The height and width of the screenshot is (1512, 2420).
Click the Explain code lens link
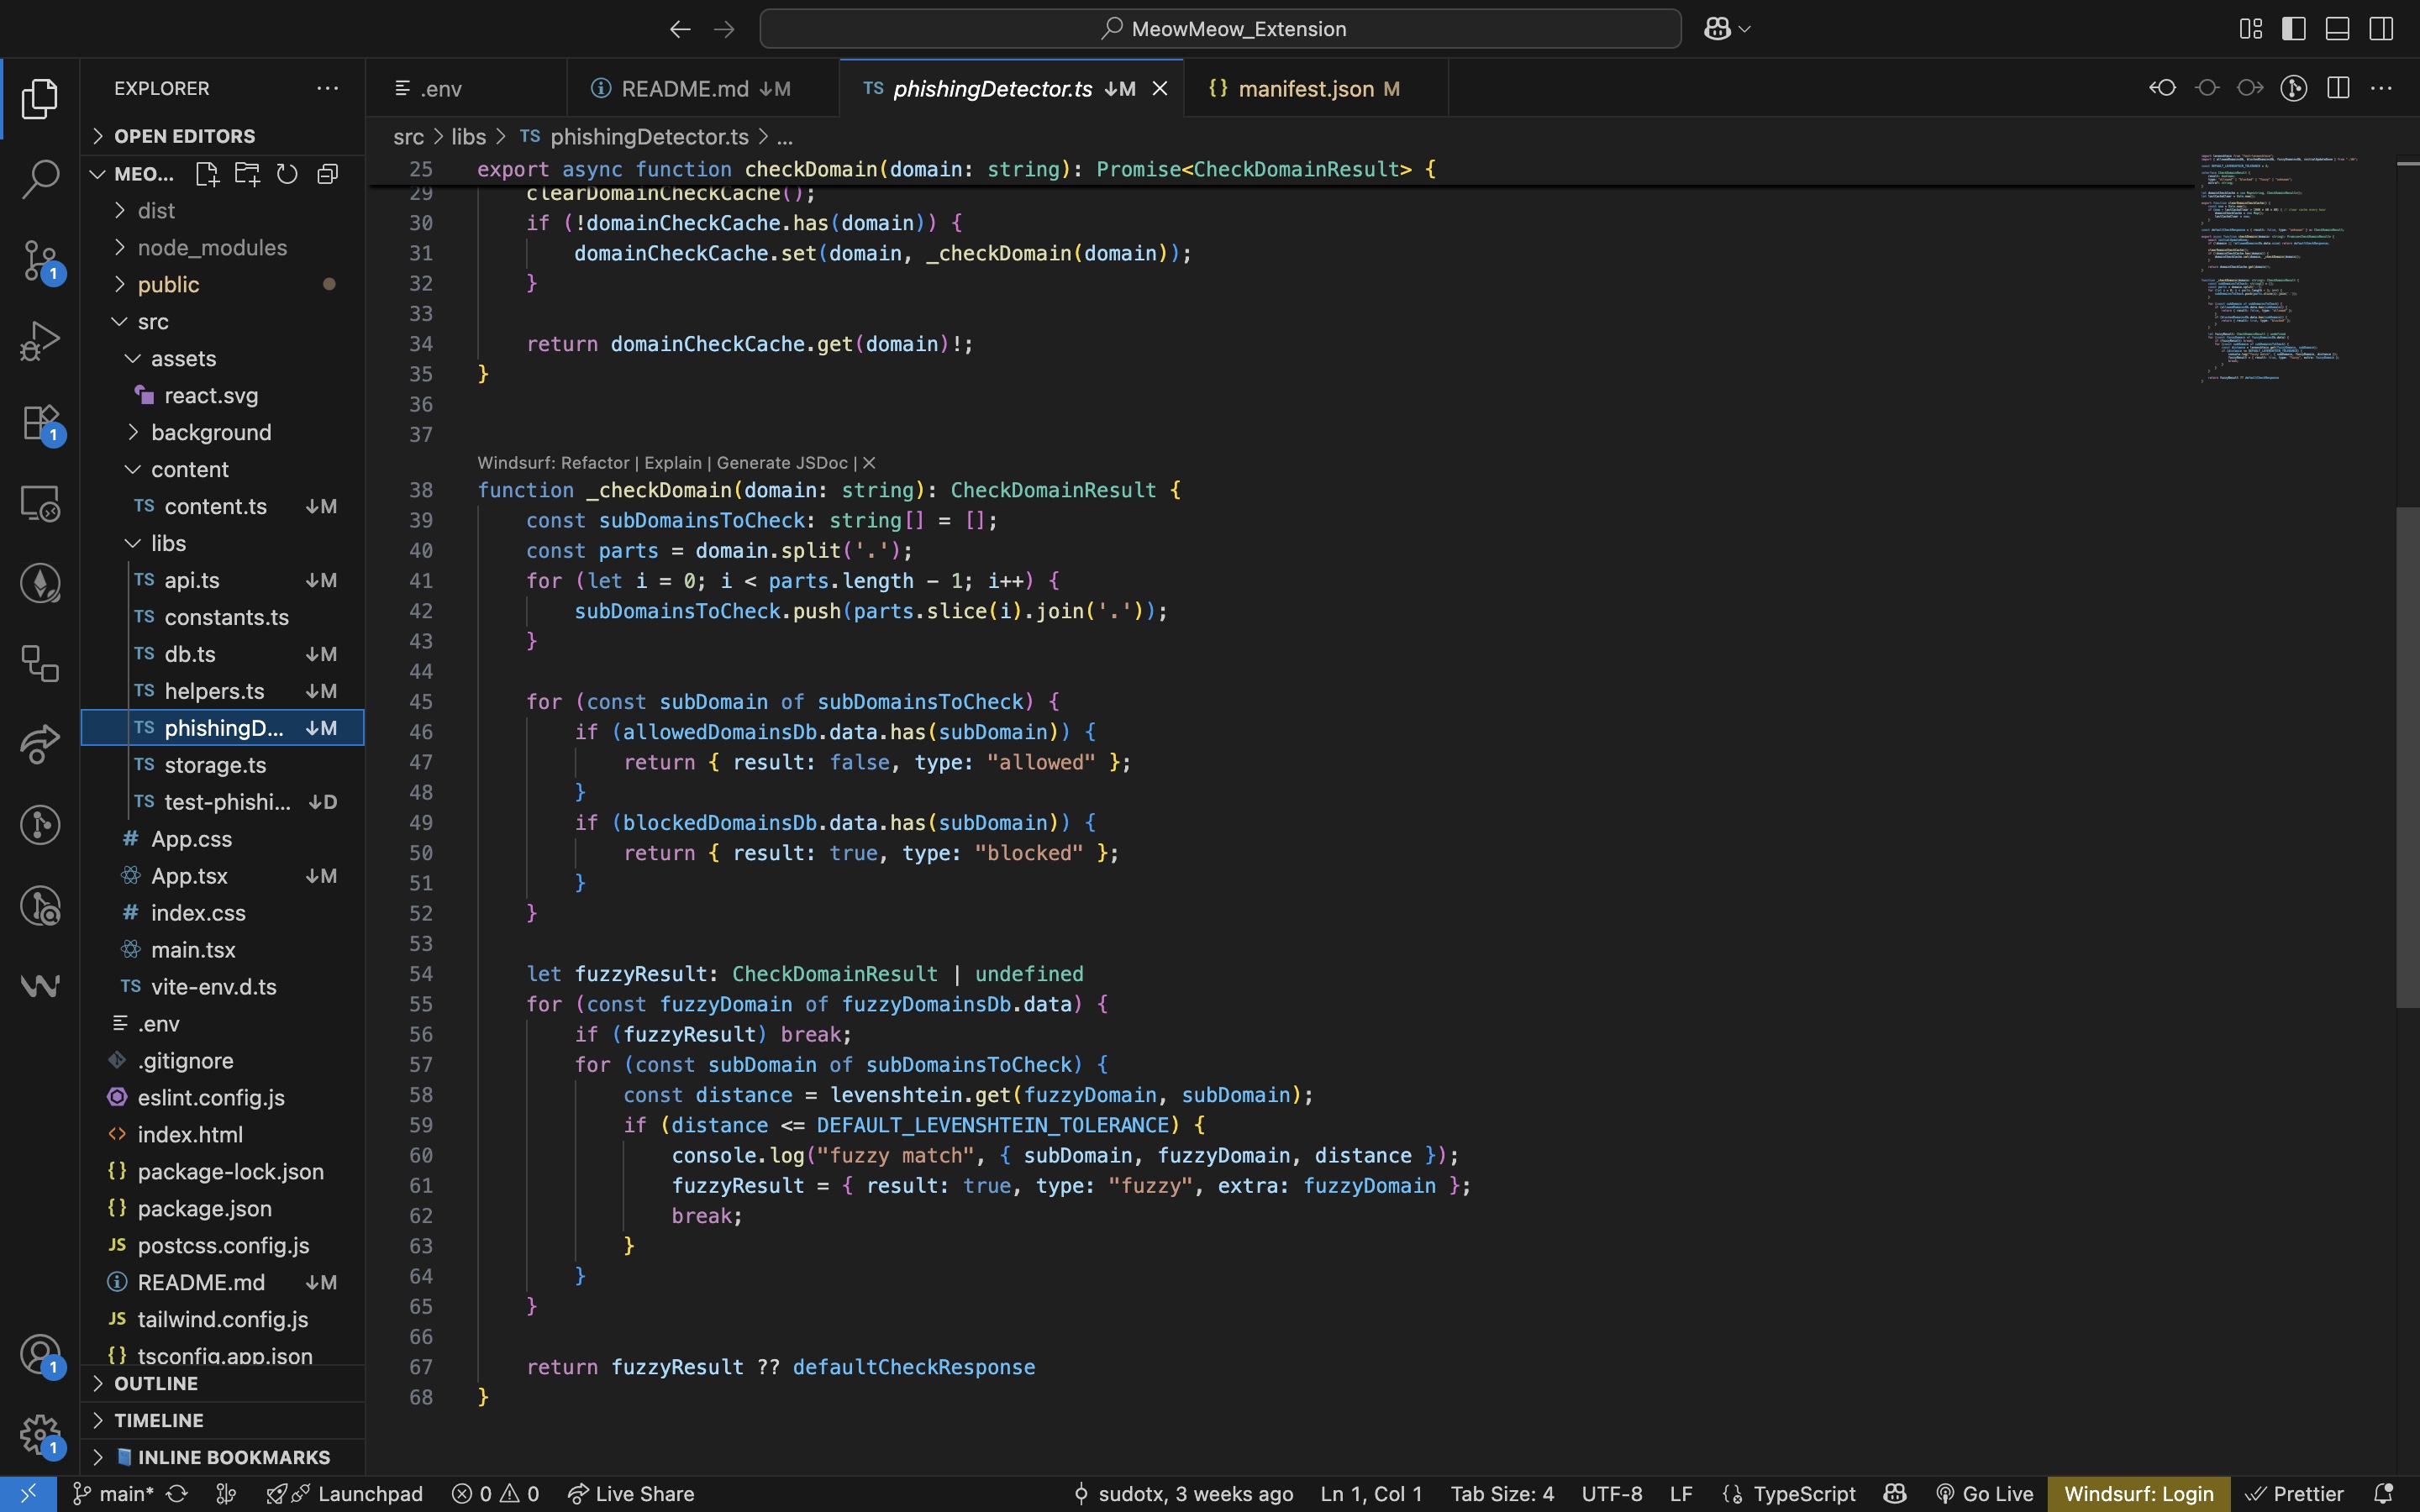coord(672,463)
